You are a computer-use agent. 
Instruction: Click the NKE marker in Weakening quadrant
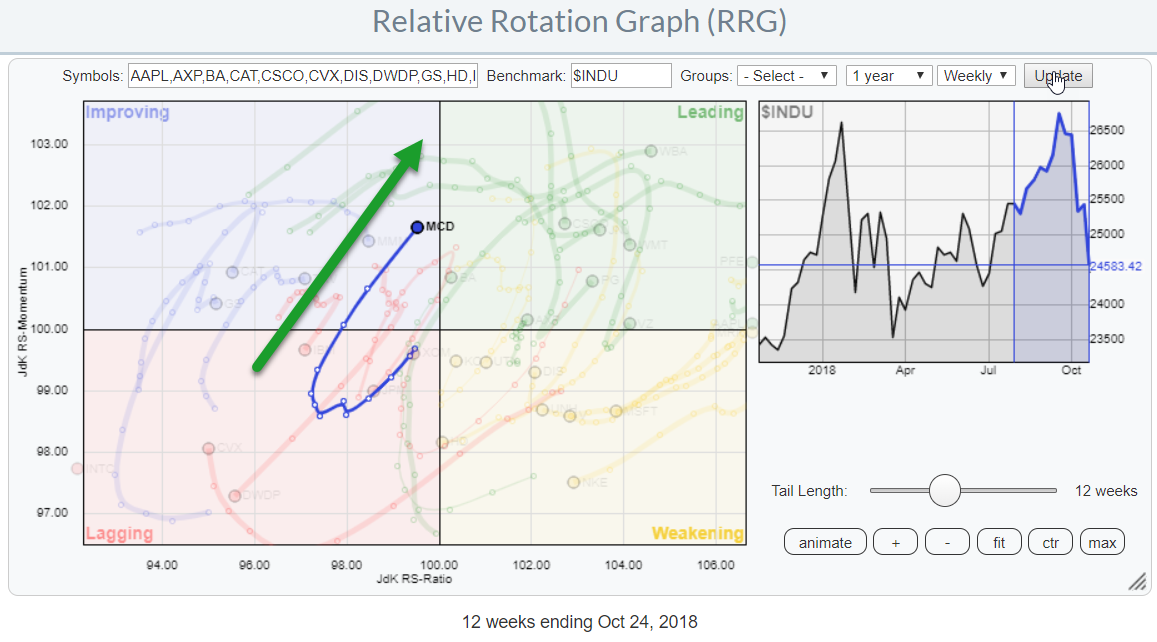(574, 482)
